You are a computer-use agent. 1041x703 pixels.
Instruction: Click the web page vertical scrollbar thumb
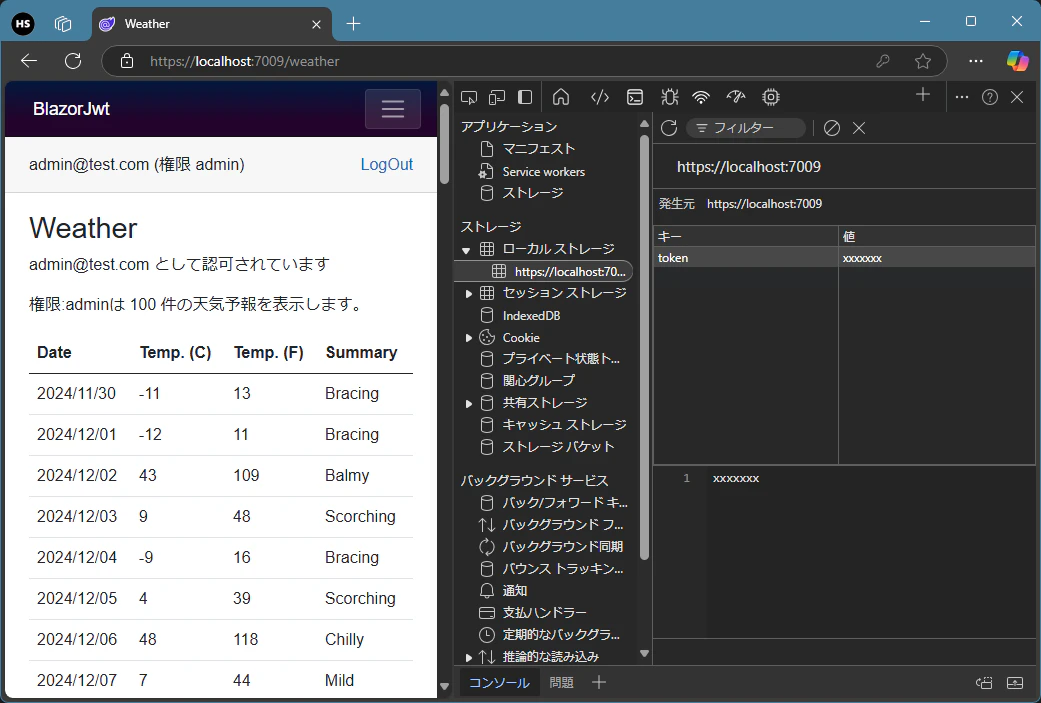click(444, 142)
